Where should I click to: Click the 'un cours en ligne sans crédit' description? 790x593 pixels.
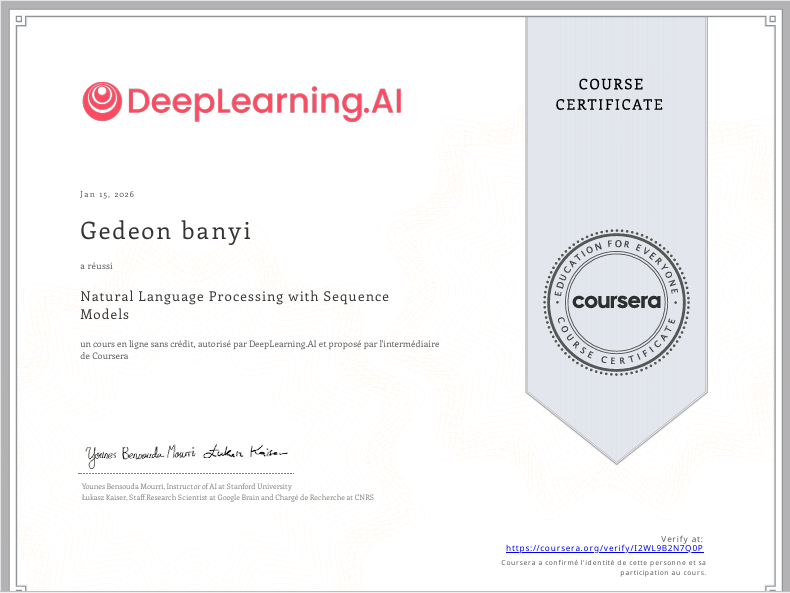coord(260,350)
